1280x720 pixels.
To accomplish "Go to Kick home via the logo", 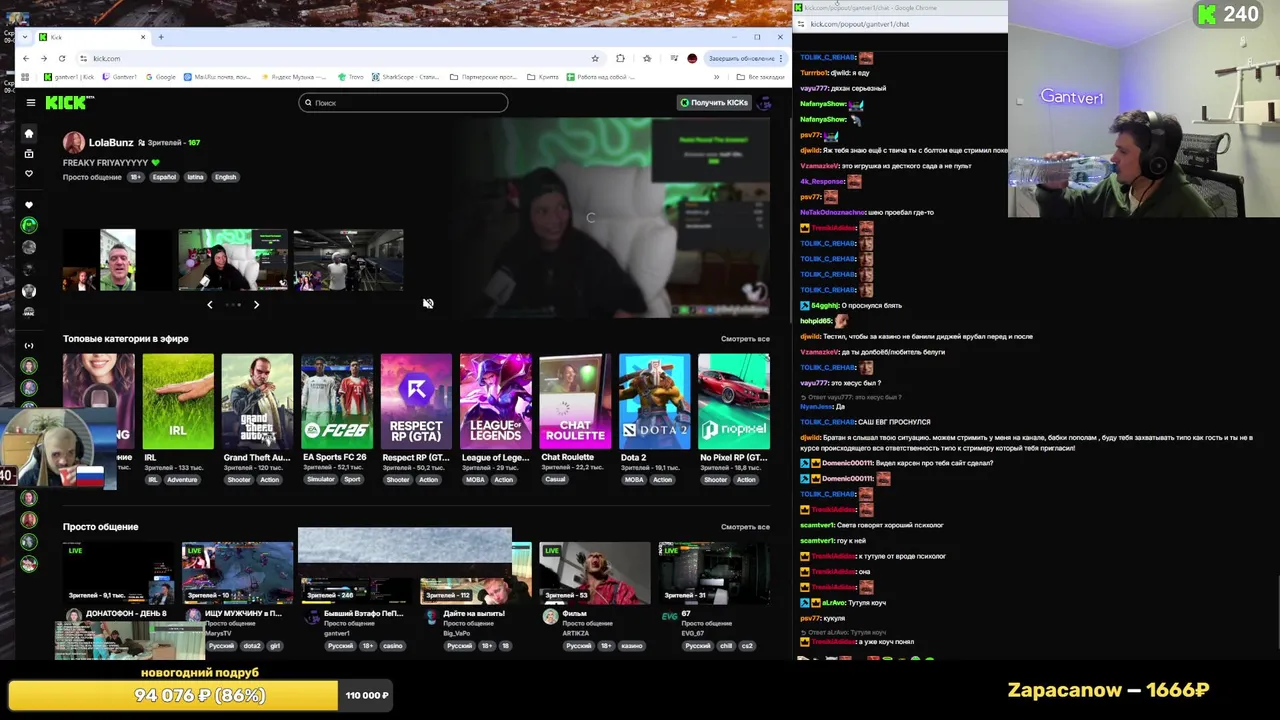I will (x=69, y=102).
